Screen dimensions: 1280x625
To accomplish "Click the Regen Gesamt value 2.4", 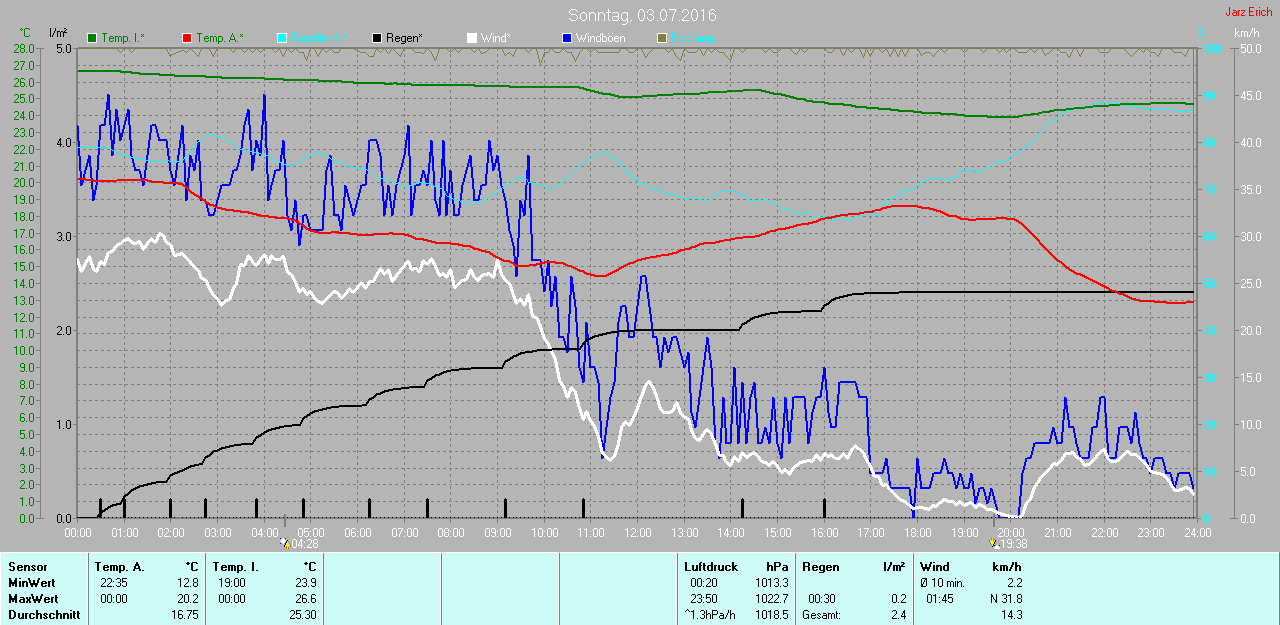I will (897, 615).
